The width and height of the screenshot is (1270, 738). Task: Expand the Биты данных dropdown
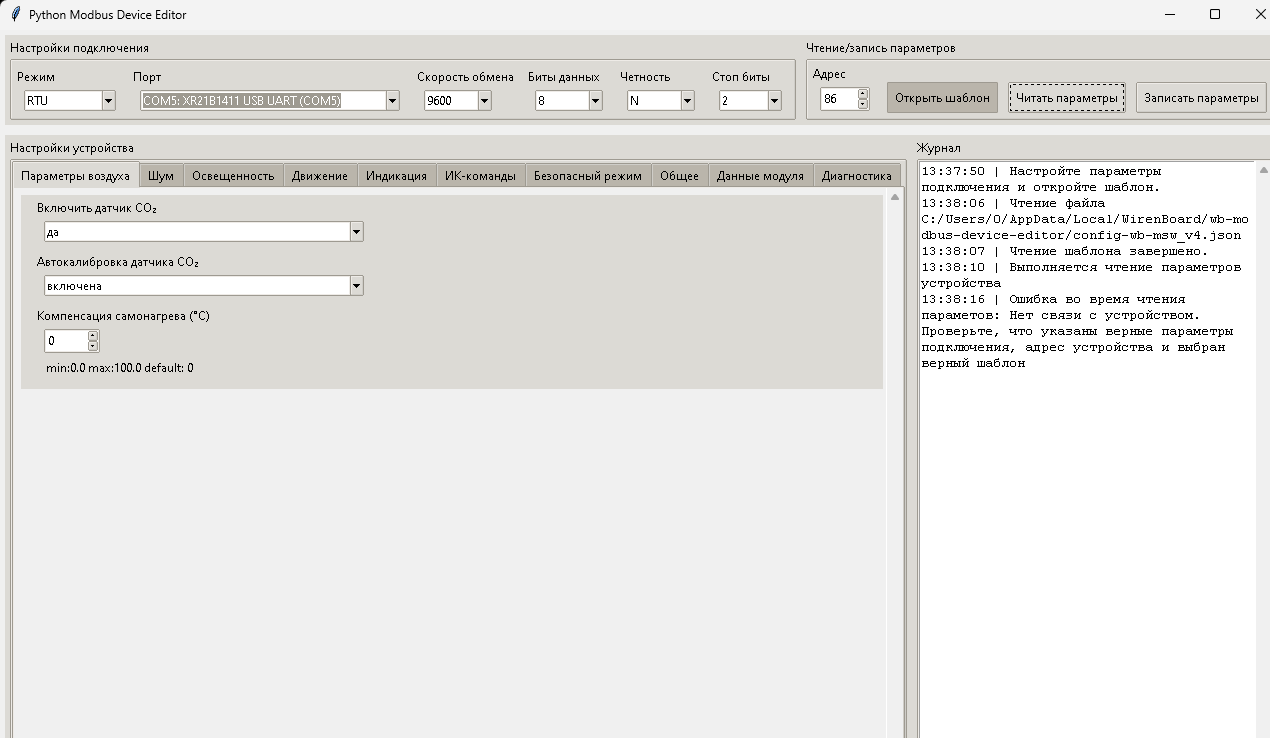595,101
